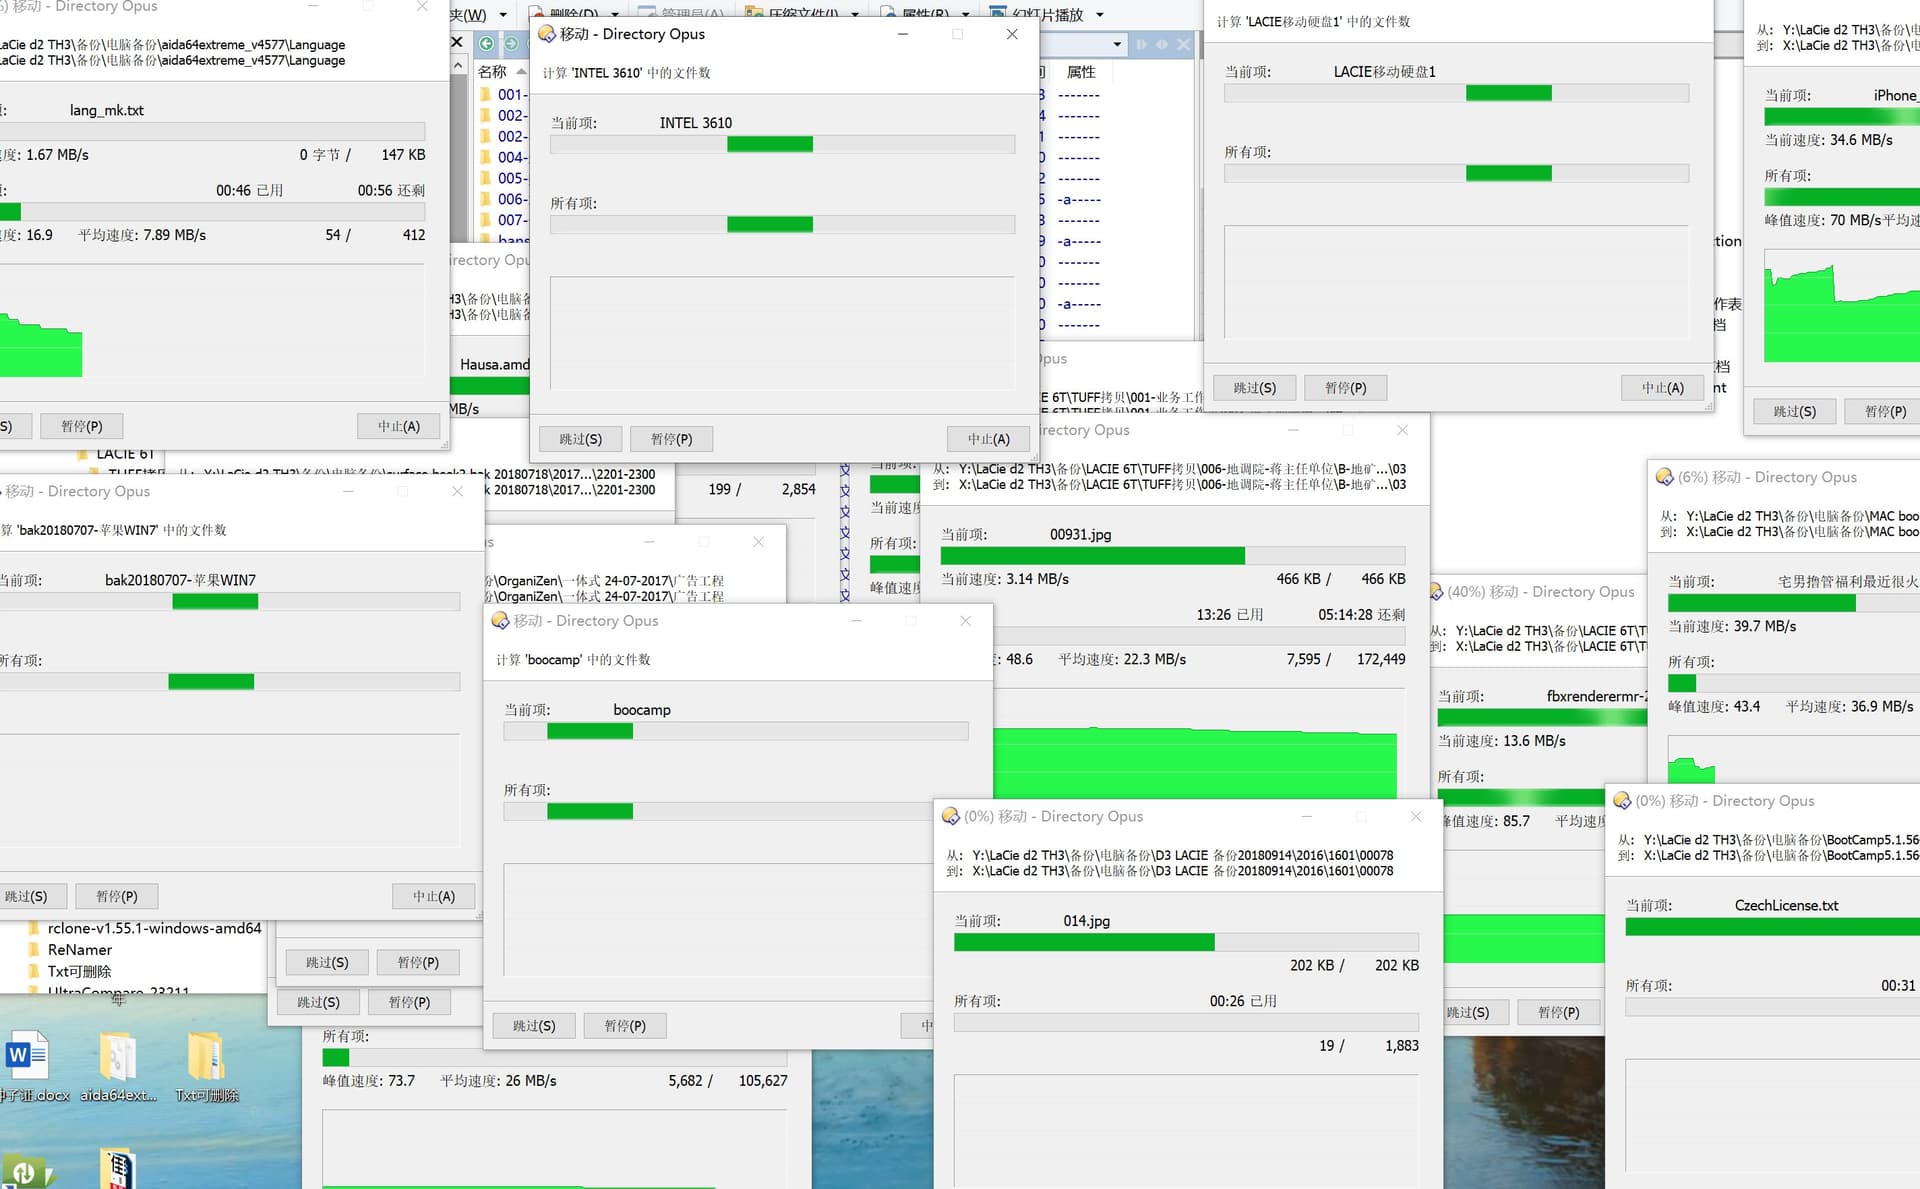Image resolution: width=1920 pixels, height=1189 pixels.
Task: Click 跳过(S) in the iPhone transfer dialog
Action: [x=1794, y=411]
